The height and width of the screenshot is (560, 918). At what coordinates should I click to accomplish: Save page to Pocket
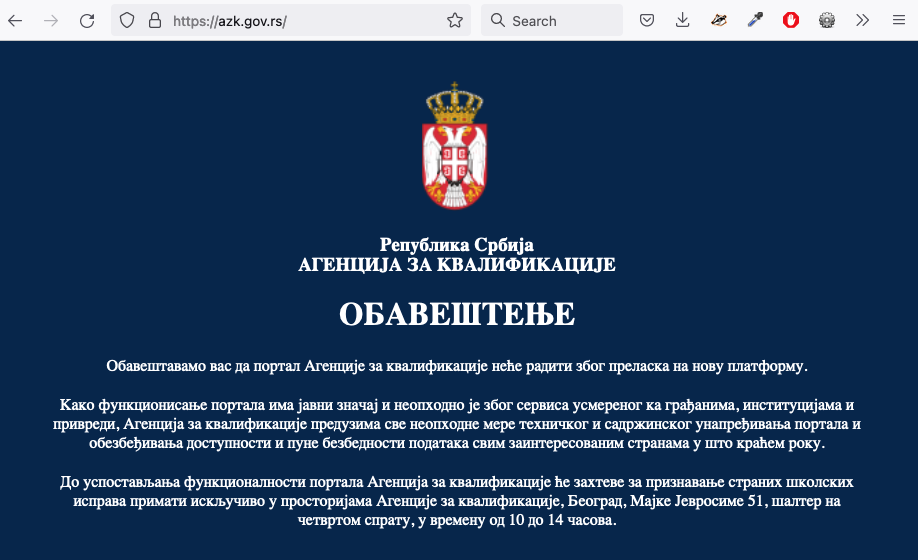[647, 21]
